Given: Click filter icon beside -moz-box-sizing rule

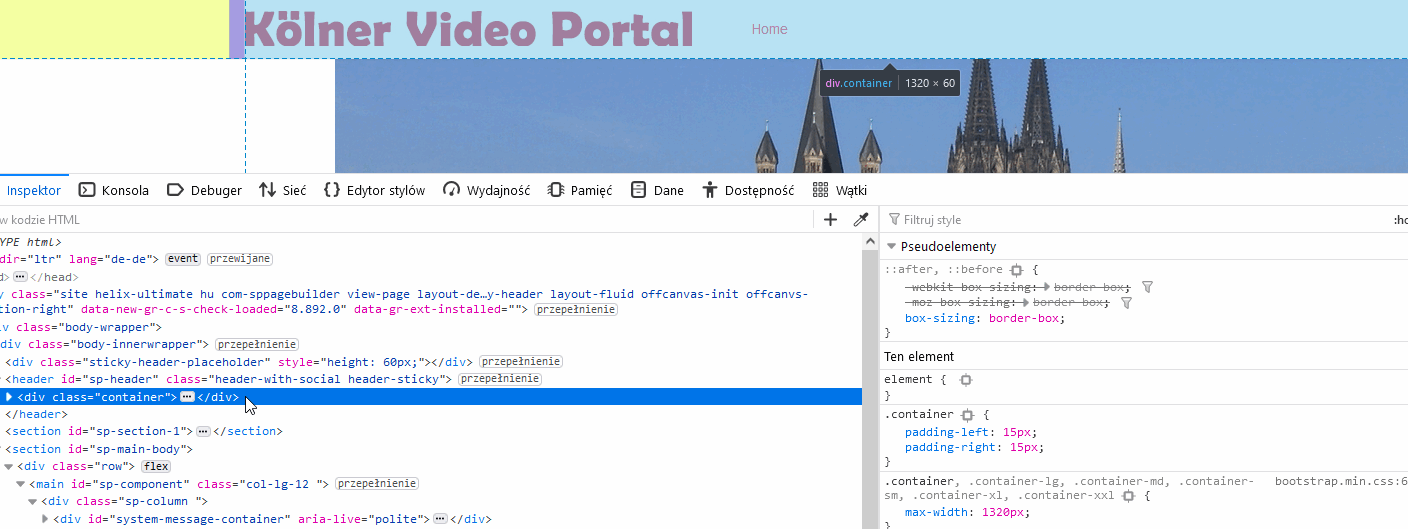Looking at the screenshot, I should click(1126, 302).
